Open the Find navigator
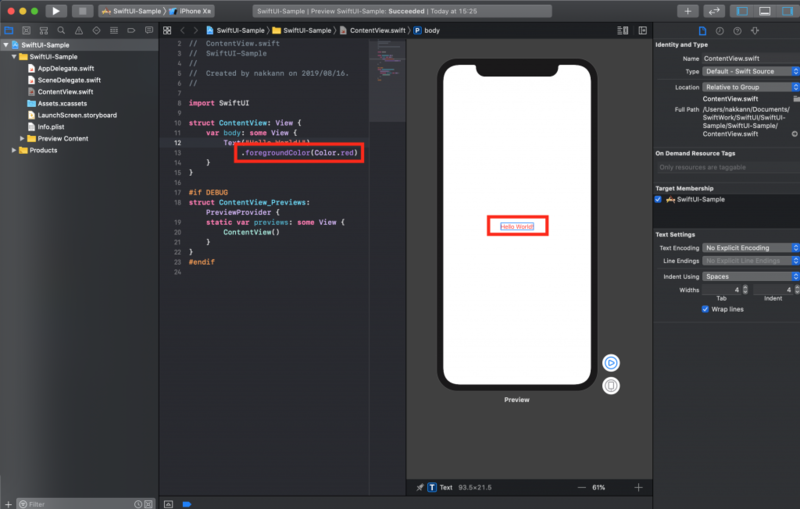800x509 pixels. point(61,30)
